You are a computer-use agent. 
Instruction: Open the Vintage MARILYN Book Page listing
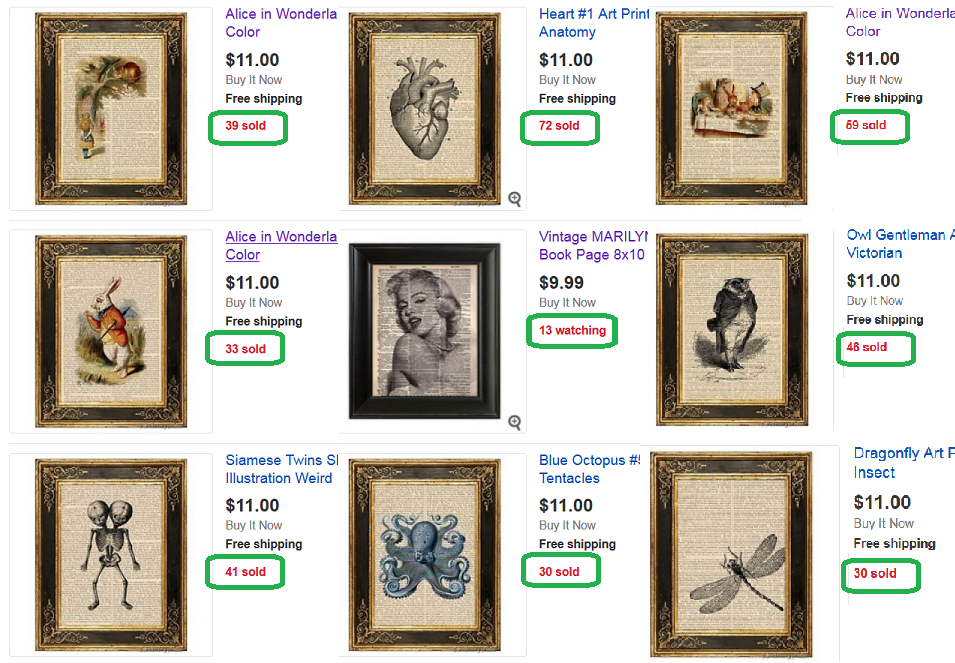pos(593,245)
